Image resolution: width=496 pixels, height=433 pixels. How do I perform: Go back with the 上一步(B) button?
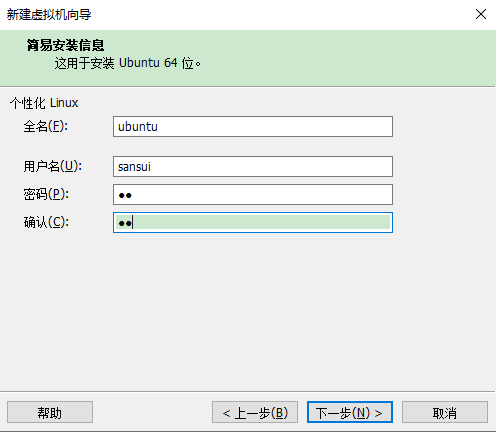(255, 413)
